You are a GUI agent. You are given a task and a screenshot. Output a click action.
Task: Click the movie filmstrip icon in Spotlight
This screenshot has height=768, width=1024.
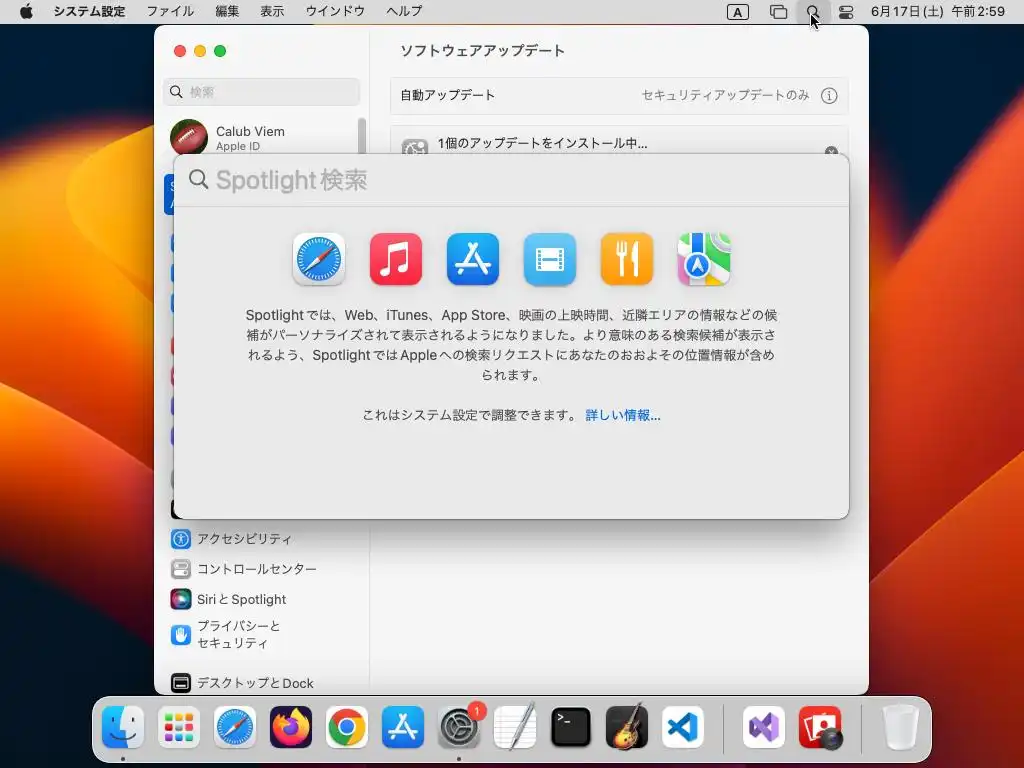[x=550, y=259]
